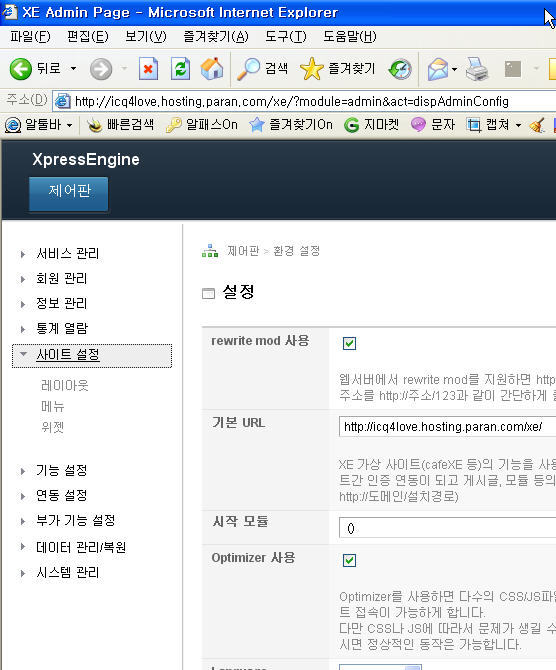556x670 pixels.
Task: Click the gray Edit toolbar icon
Action: (512, 69)
